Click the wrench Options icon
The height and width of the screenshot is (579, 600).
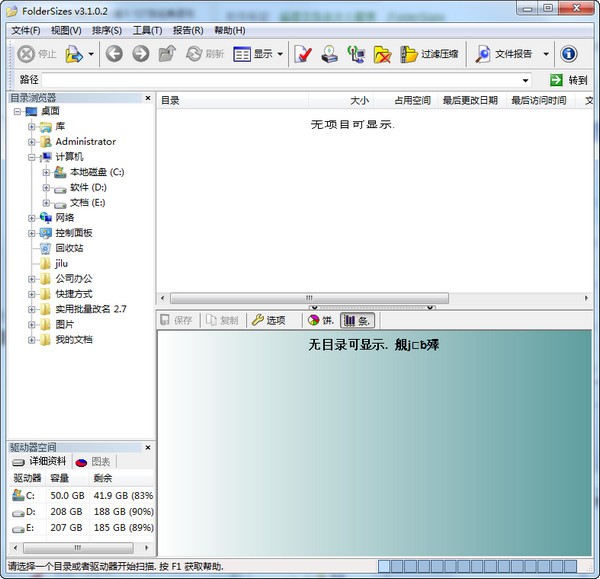pos(258,320)
